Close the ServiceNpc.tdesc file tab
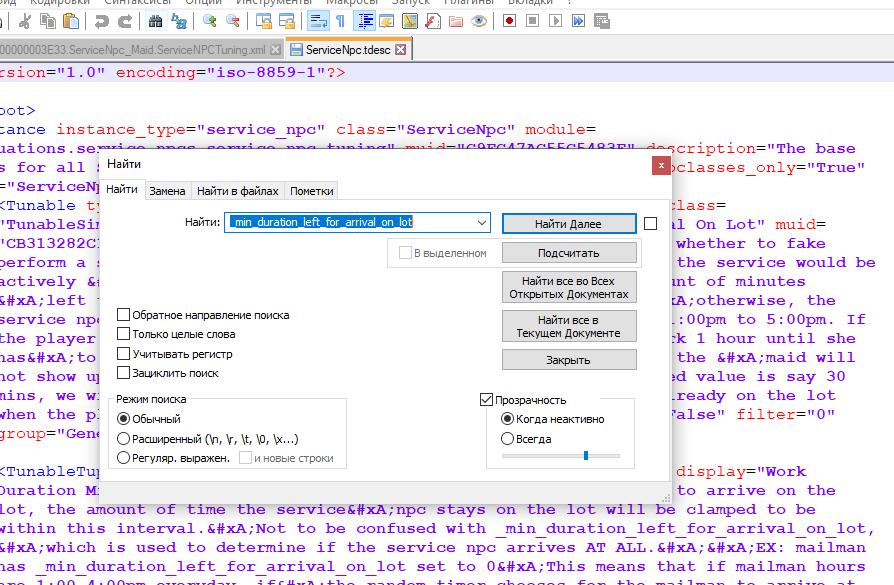894x585 pixels. 401,50
